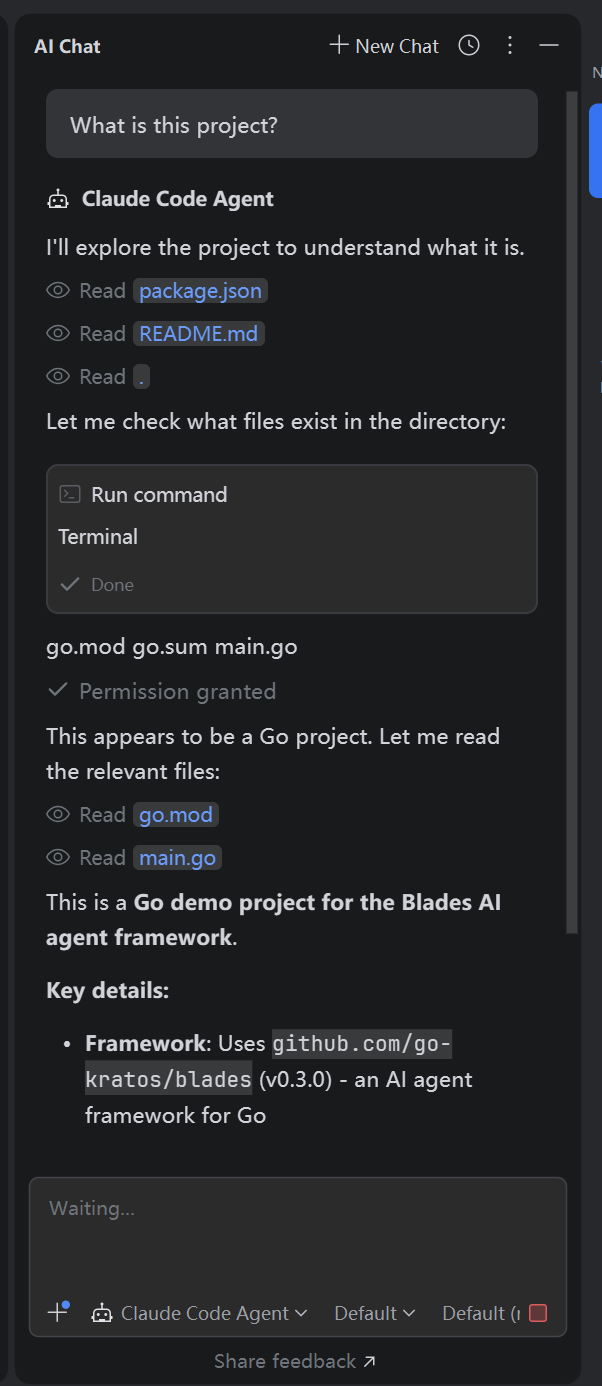Screen dimensions: 602x1386
Task: Click the eye icon beside go.mod
Action: point(58,815)
